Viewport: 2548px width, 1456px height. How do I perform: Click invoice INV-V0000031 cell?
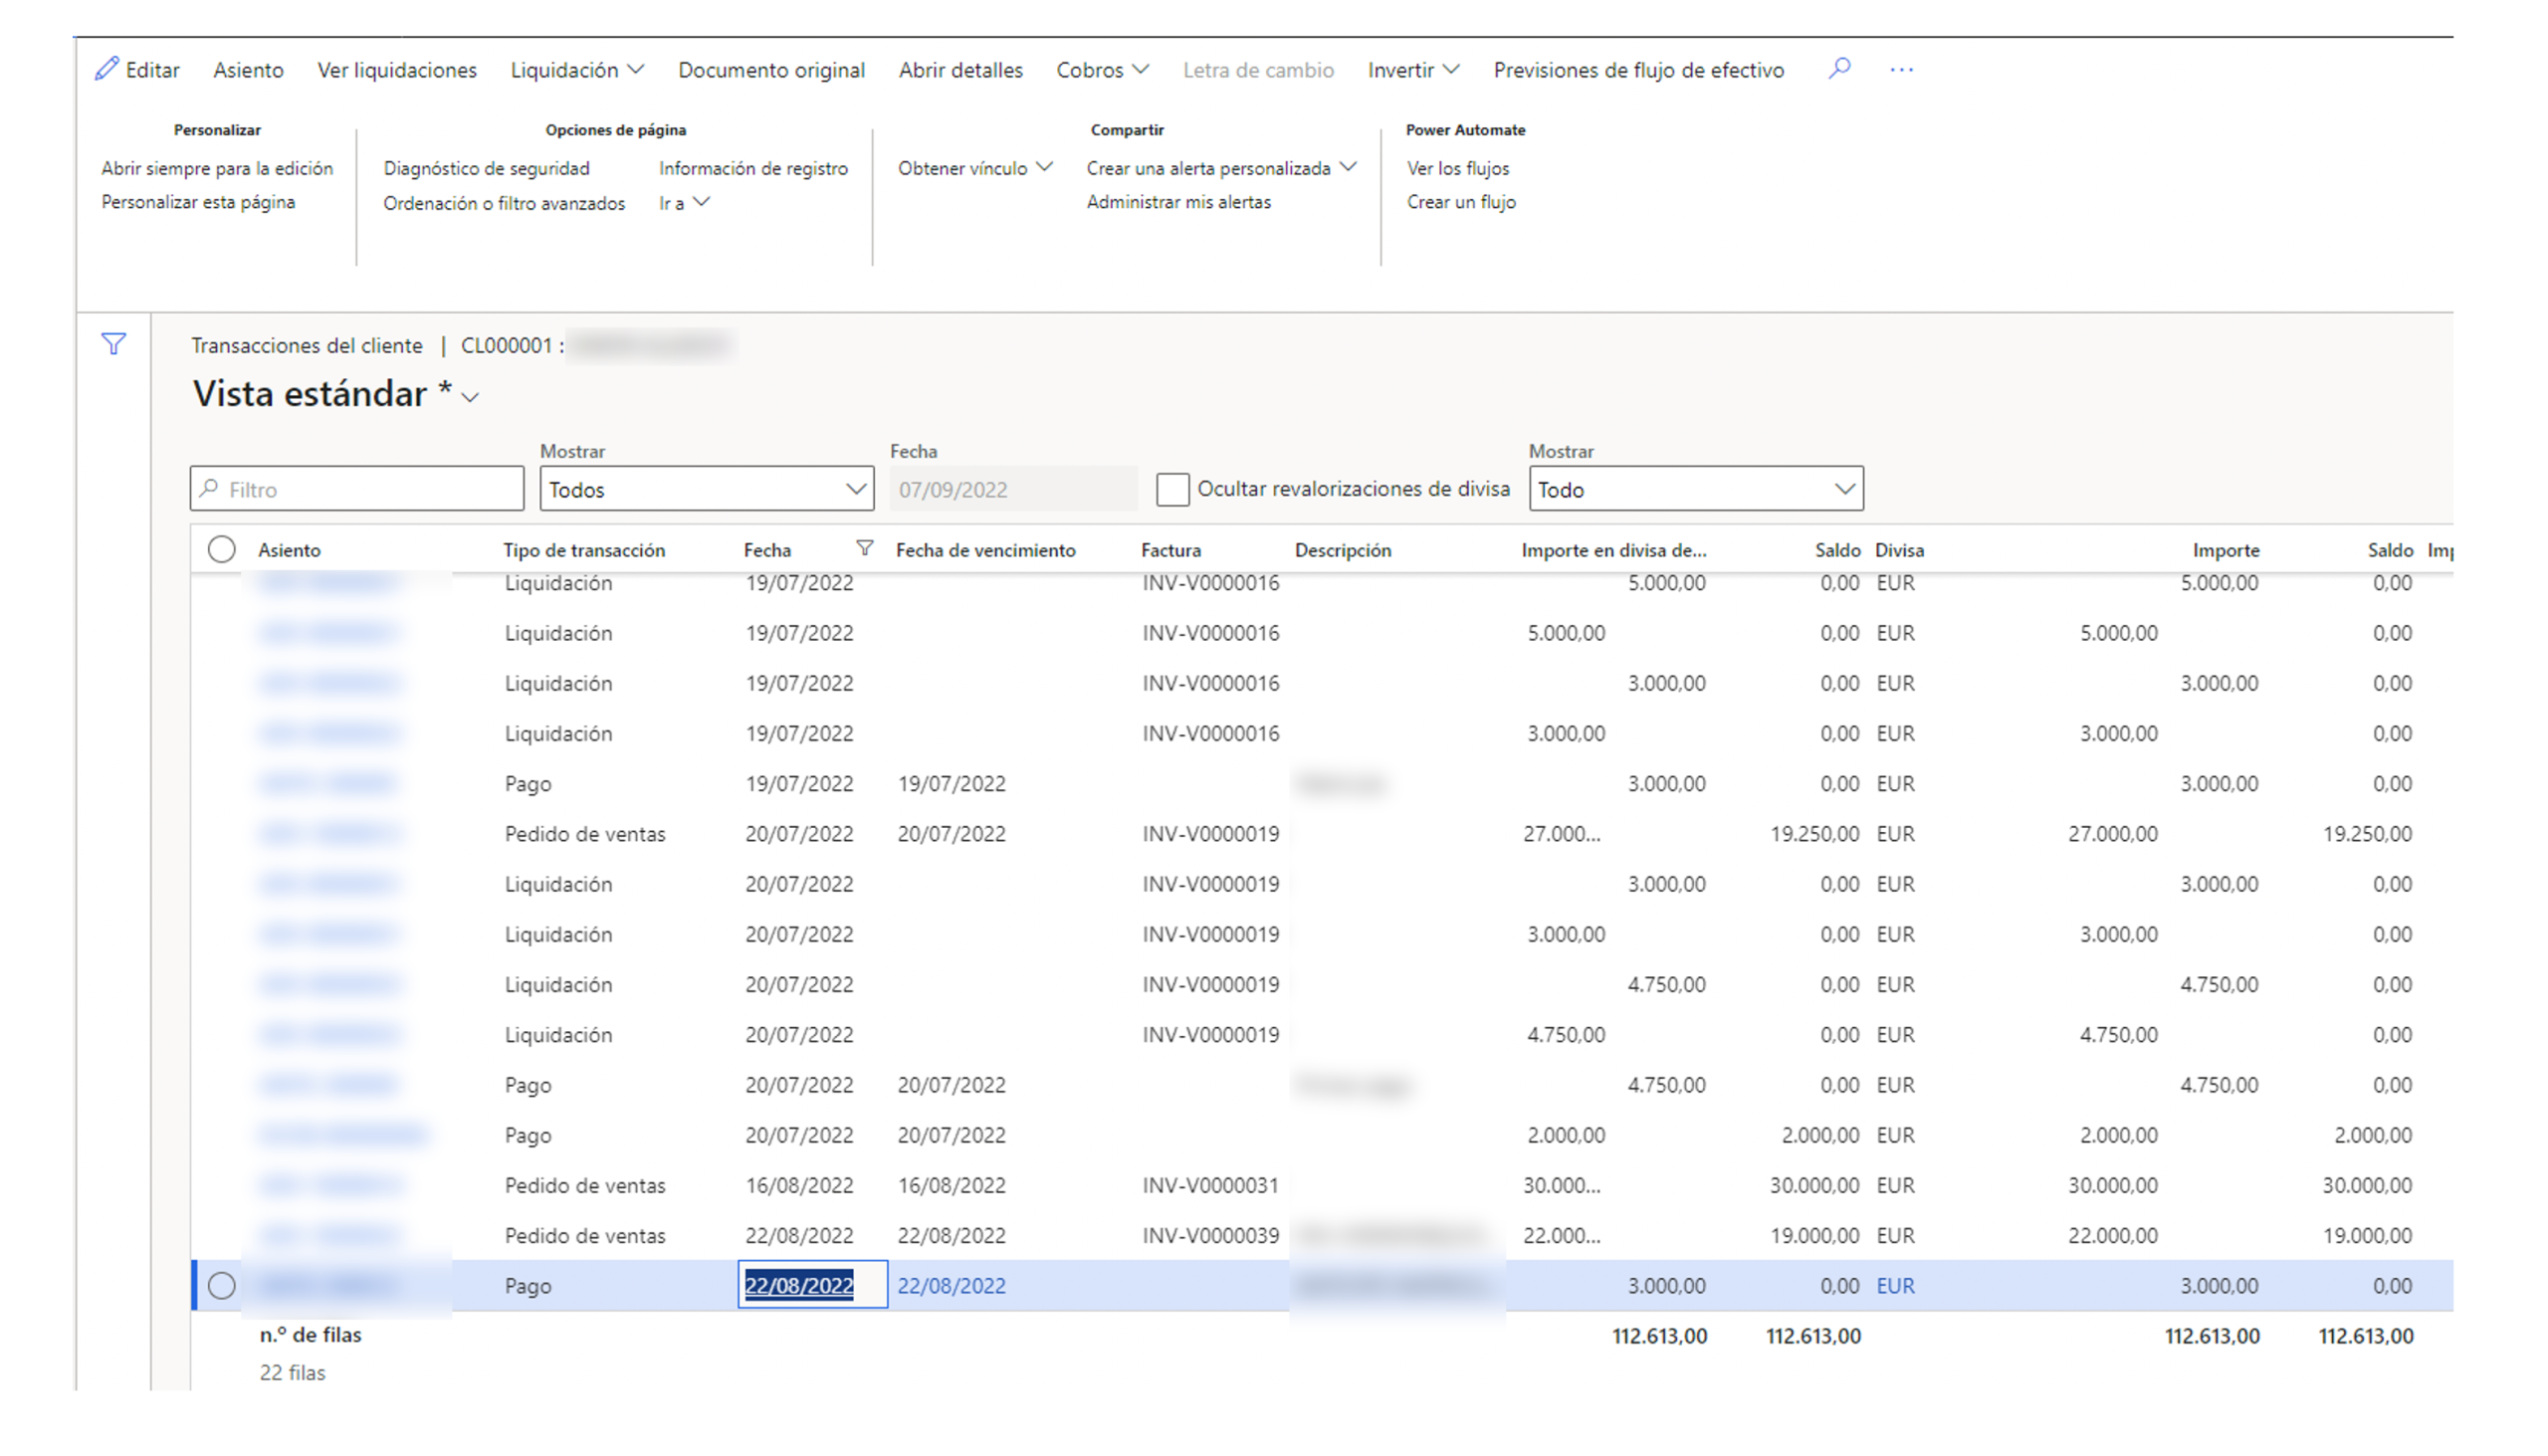point(1210,1185)
